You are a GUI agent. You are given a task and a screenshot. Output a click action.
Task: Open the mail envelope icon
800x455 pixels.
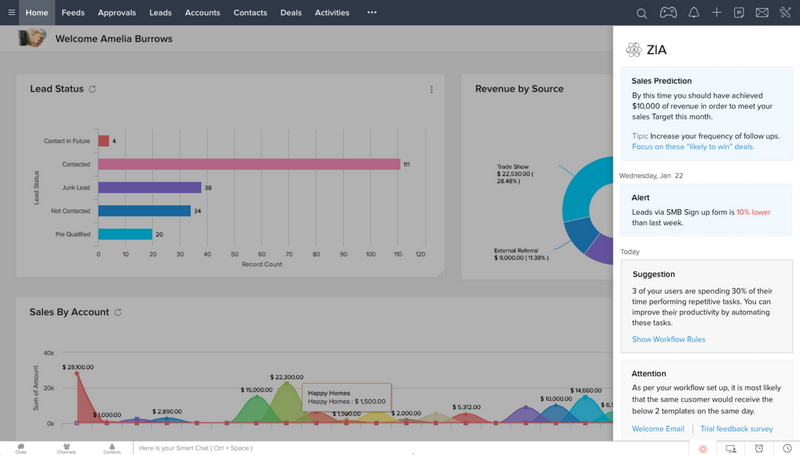click(762, 13)
